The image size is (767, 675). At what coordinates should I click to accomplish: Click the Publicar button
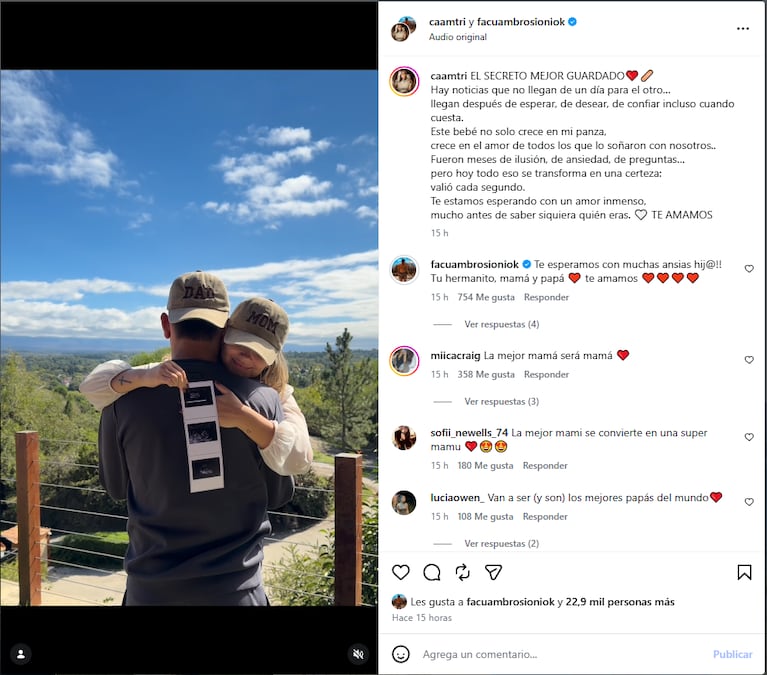tap(732, 654)
